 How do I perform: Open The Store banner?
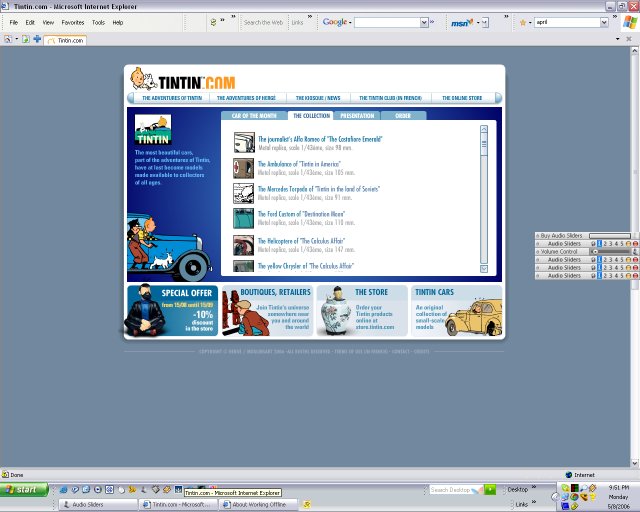click(x=362, y=311)
